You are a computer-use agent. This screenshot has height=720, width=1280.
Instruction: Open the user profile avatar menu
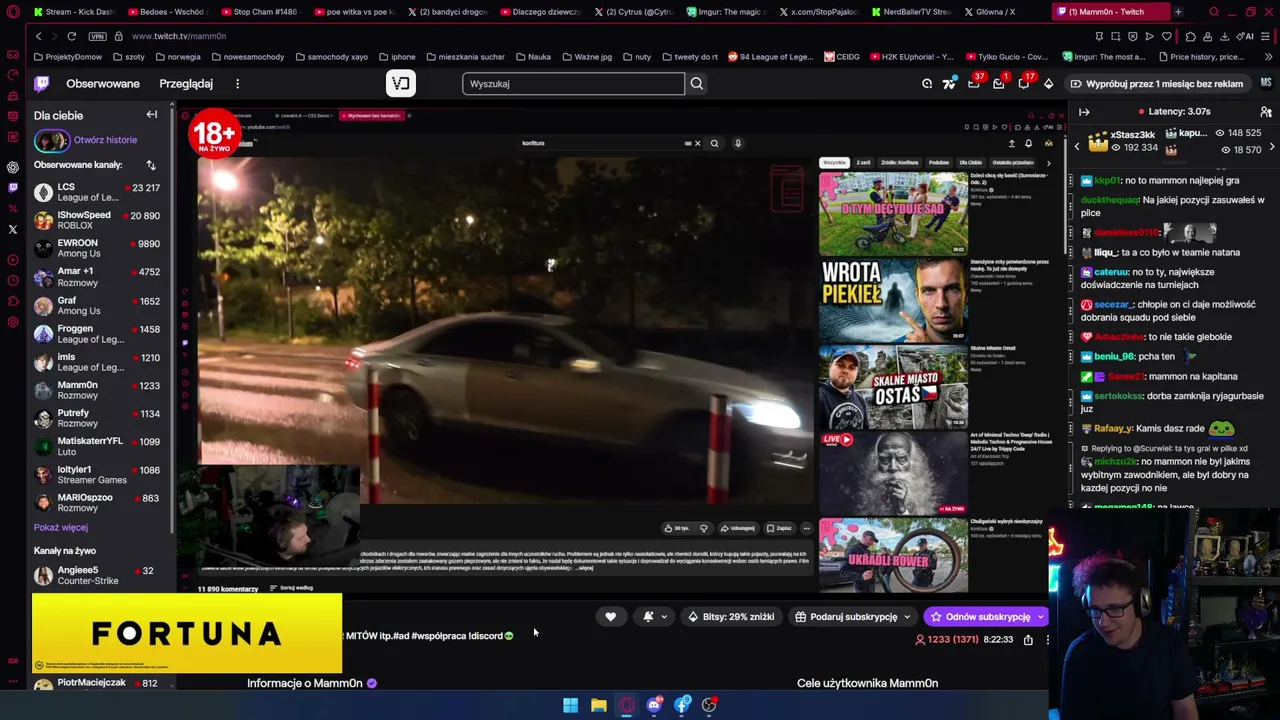(1266, 84)
